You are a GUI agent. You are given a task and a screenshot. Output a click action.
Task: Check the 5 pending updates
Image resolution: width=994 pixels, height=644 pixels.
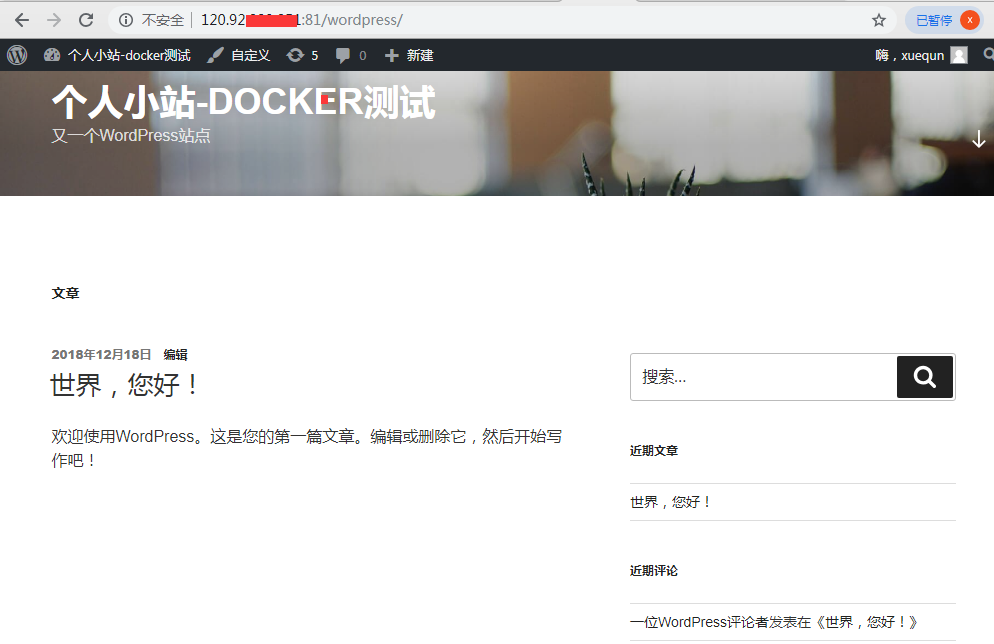(302, 55)
